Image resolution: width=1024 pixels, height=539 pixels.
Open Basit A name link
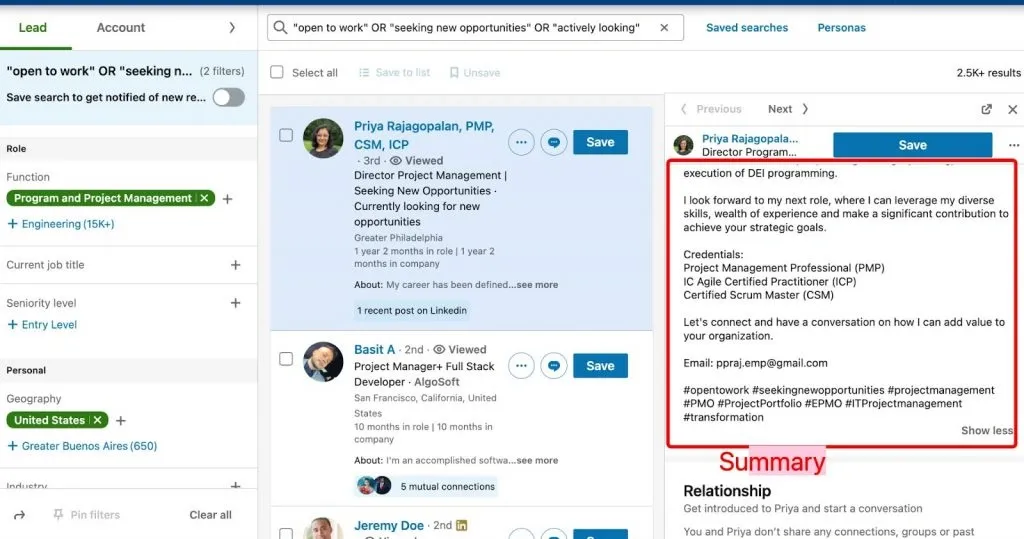(x=374, y=350)
